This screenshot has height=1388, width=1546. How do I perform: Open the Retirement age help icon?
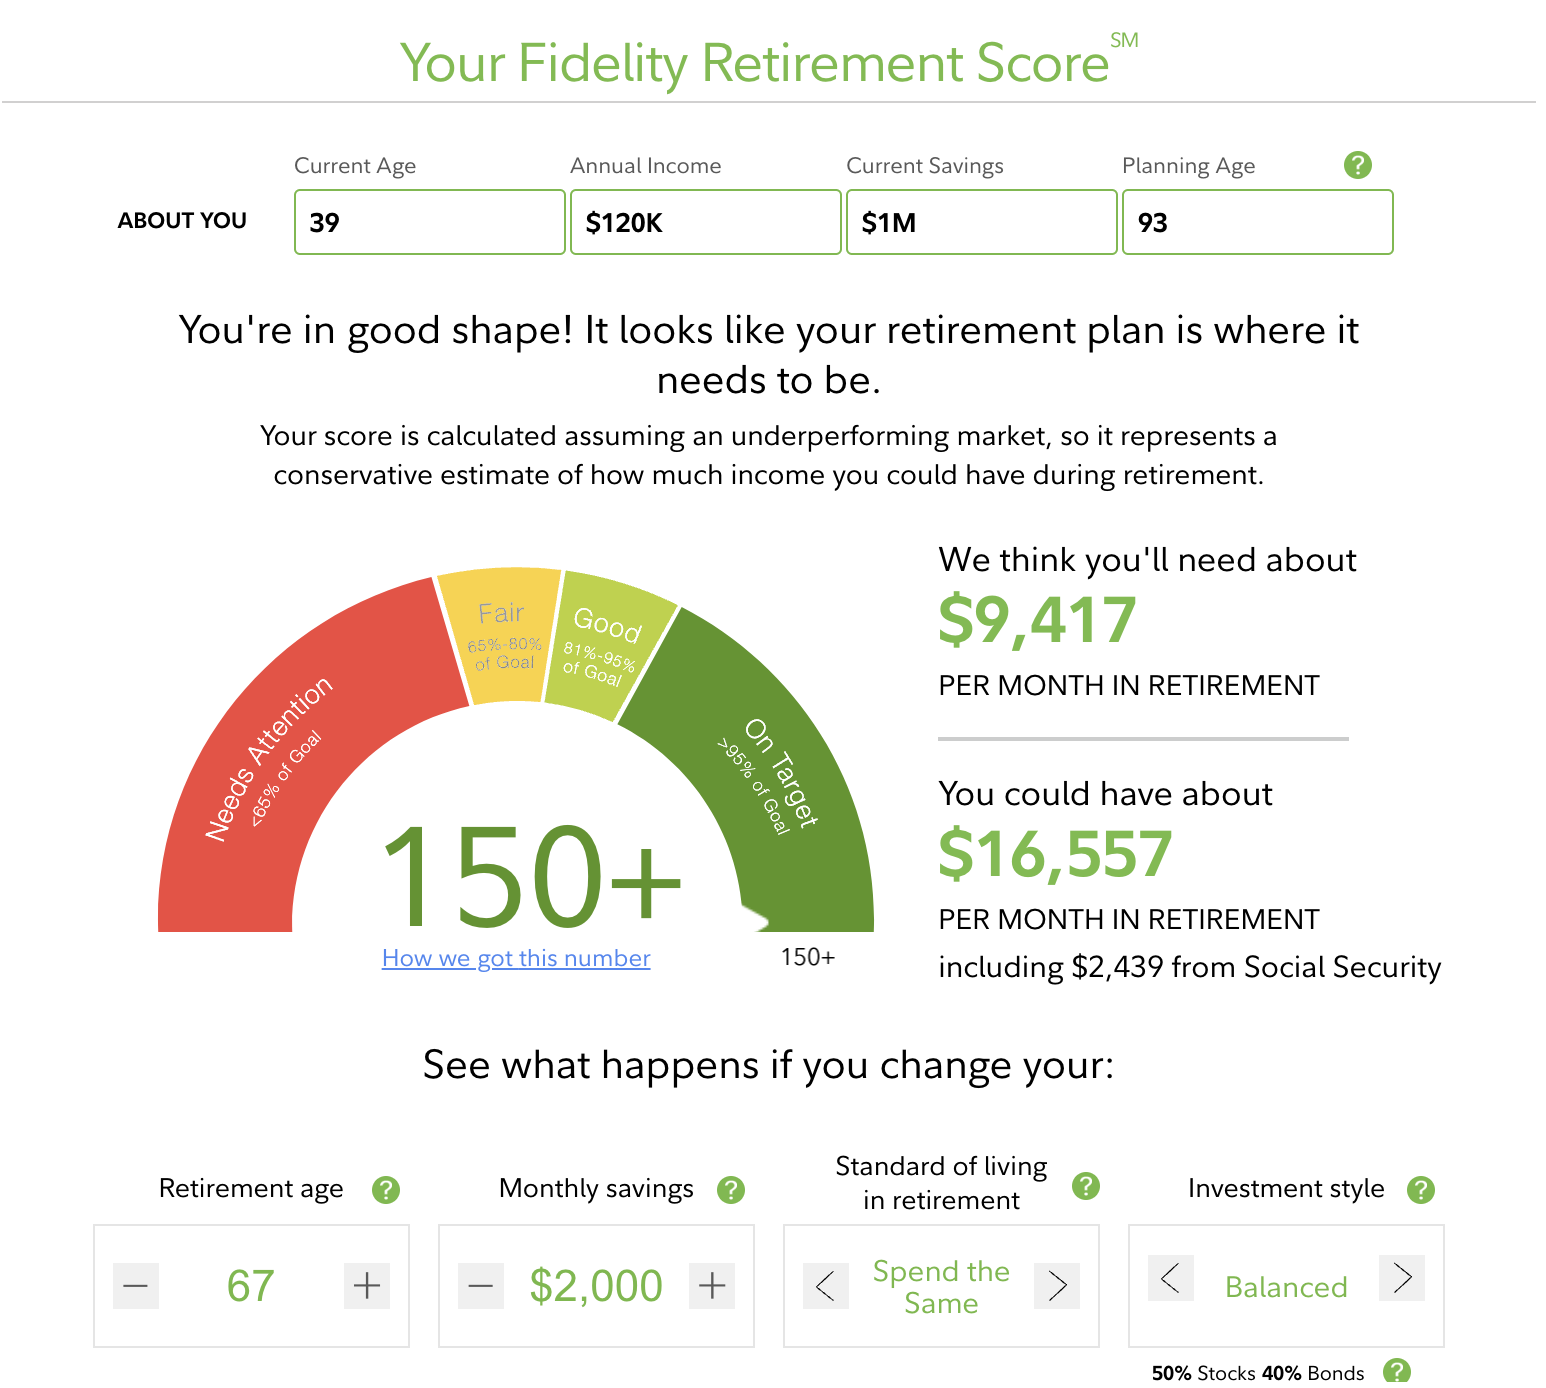pos(385,1189)
